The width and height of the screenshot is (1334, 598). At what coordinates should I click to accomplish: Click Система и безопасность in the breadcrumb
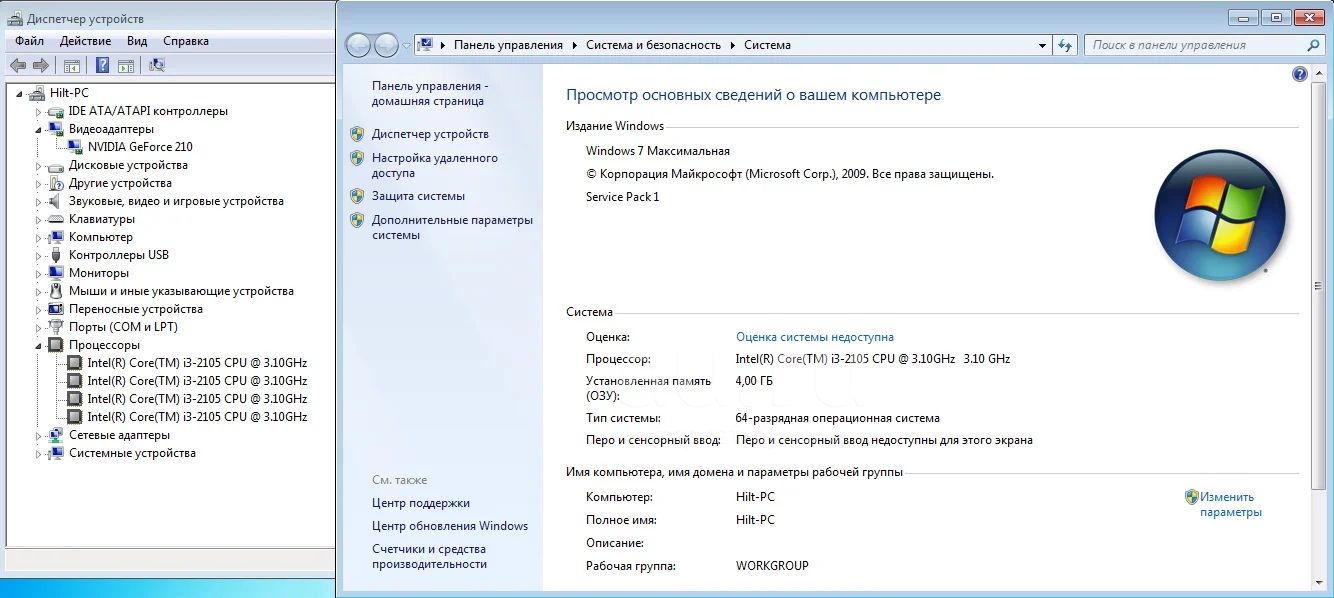click(x=653, y=45)
